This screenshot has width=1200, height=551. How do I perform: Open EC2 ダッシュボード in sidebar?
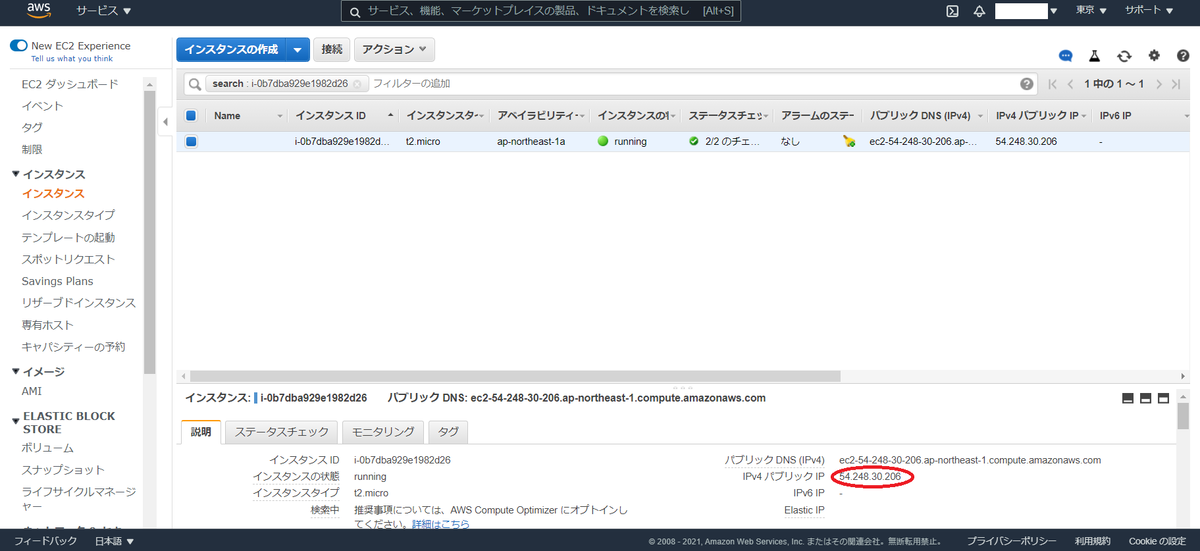(x=70, y=84)
